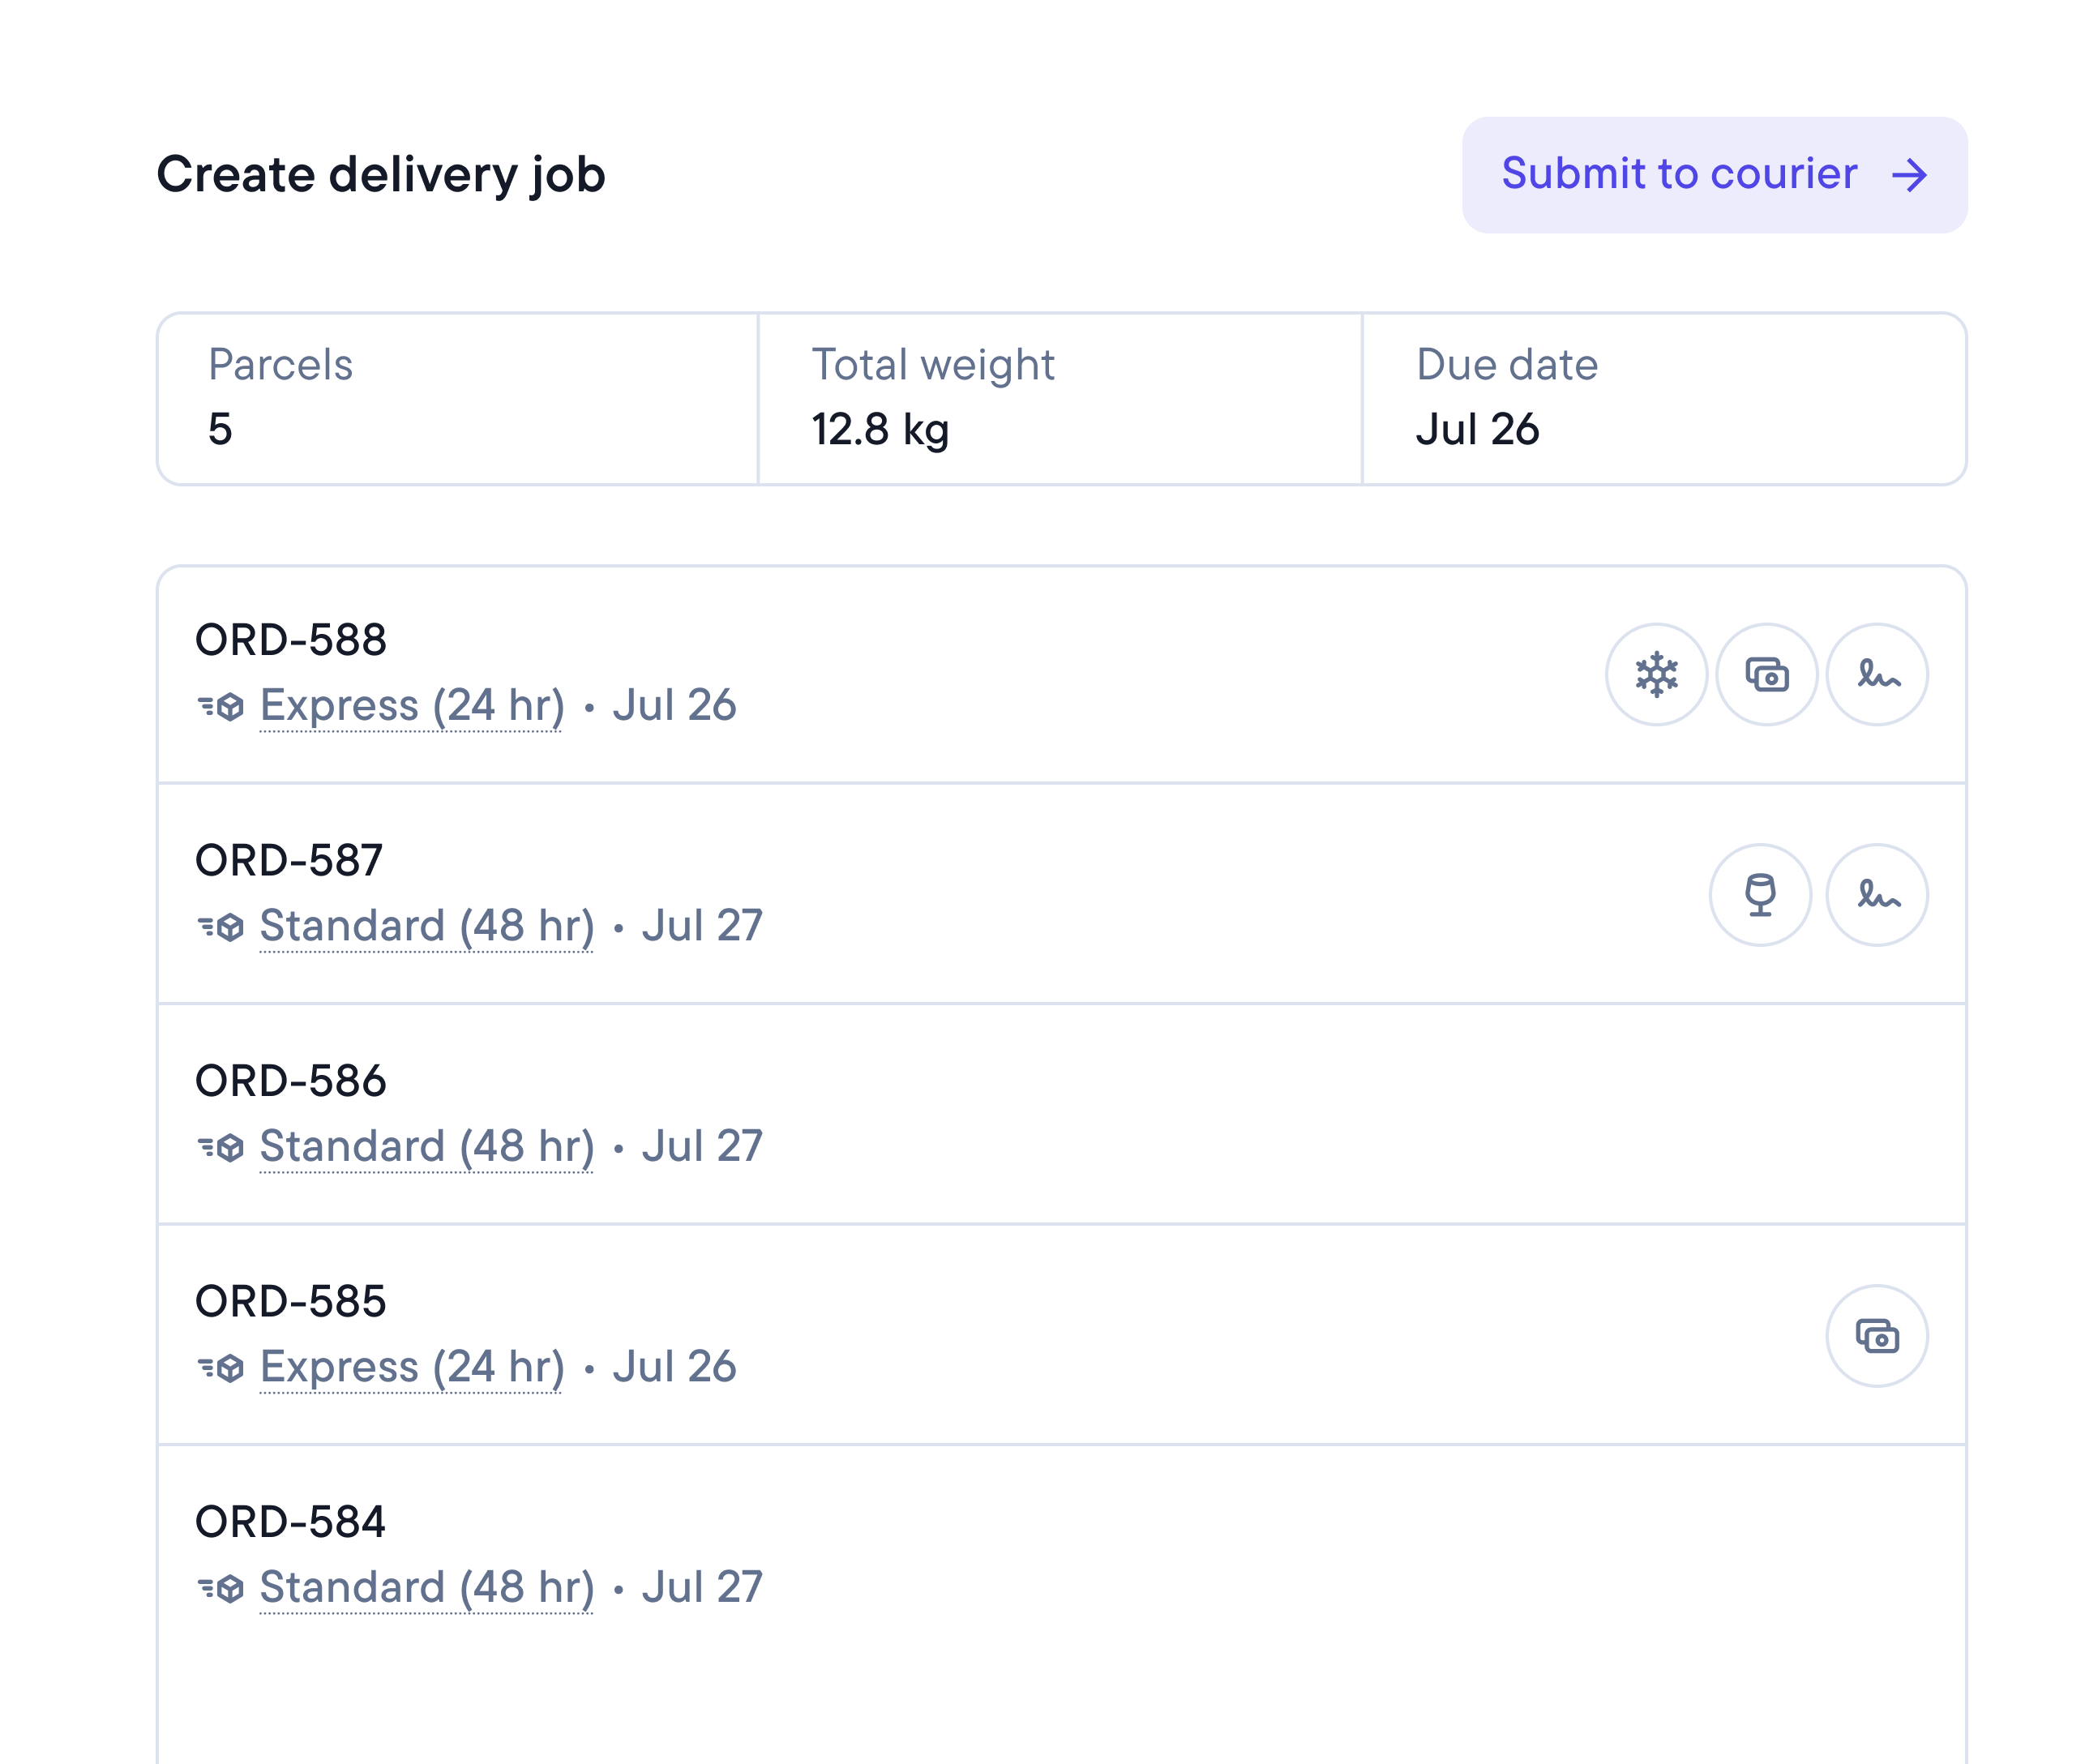Click the parcel icon beside ORD-584's Standard label
Image resolution: width=2085 pixels, height=1764 pixels.
click(222, 1587)
